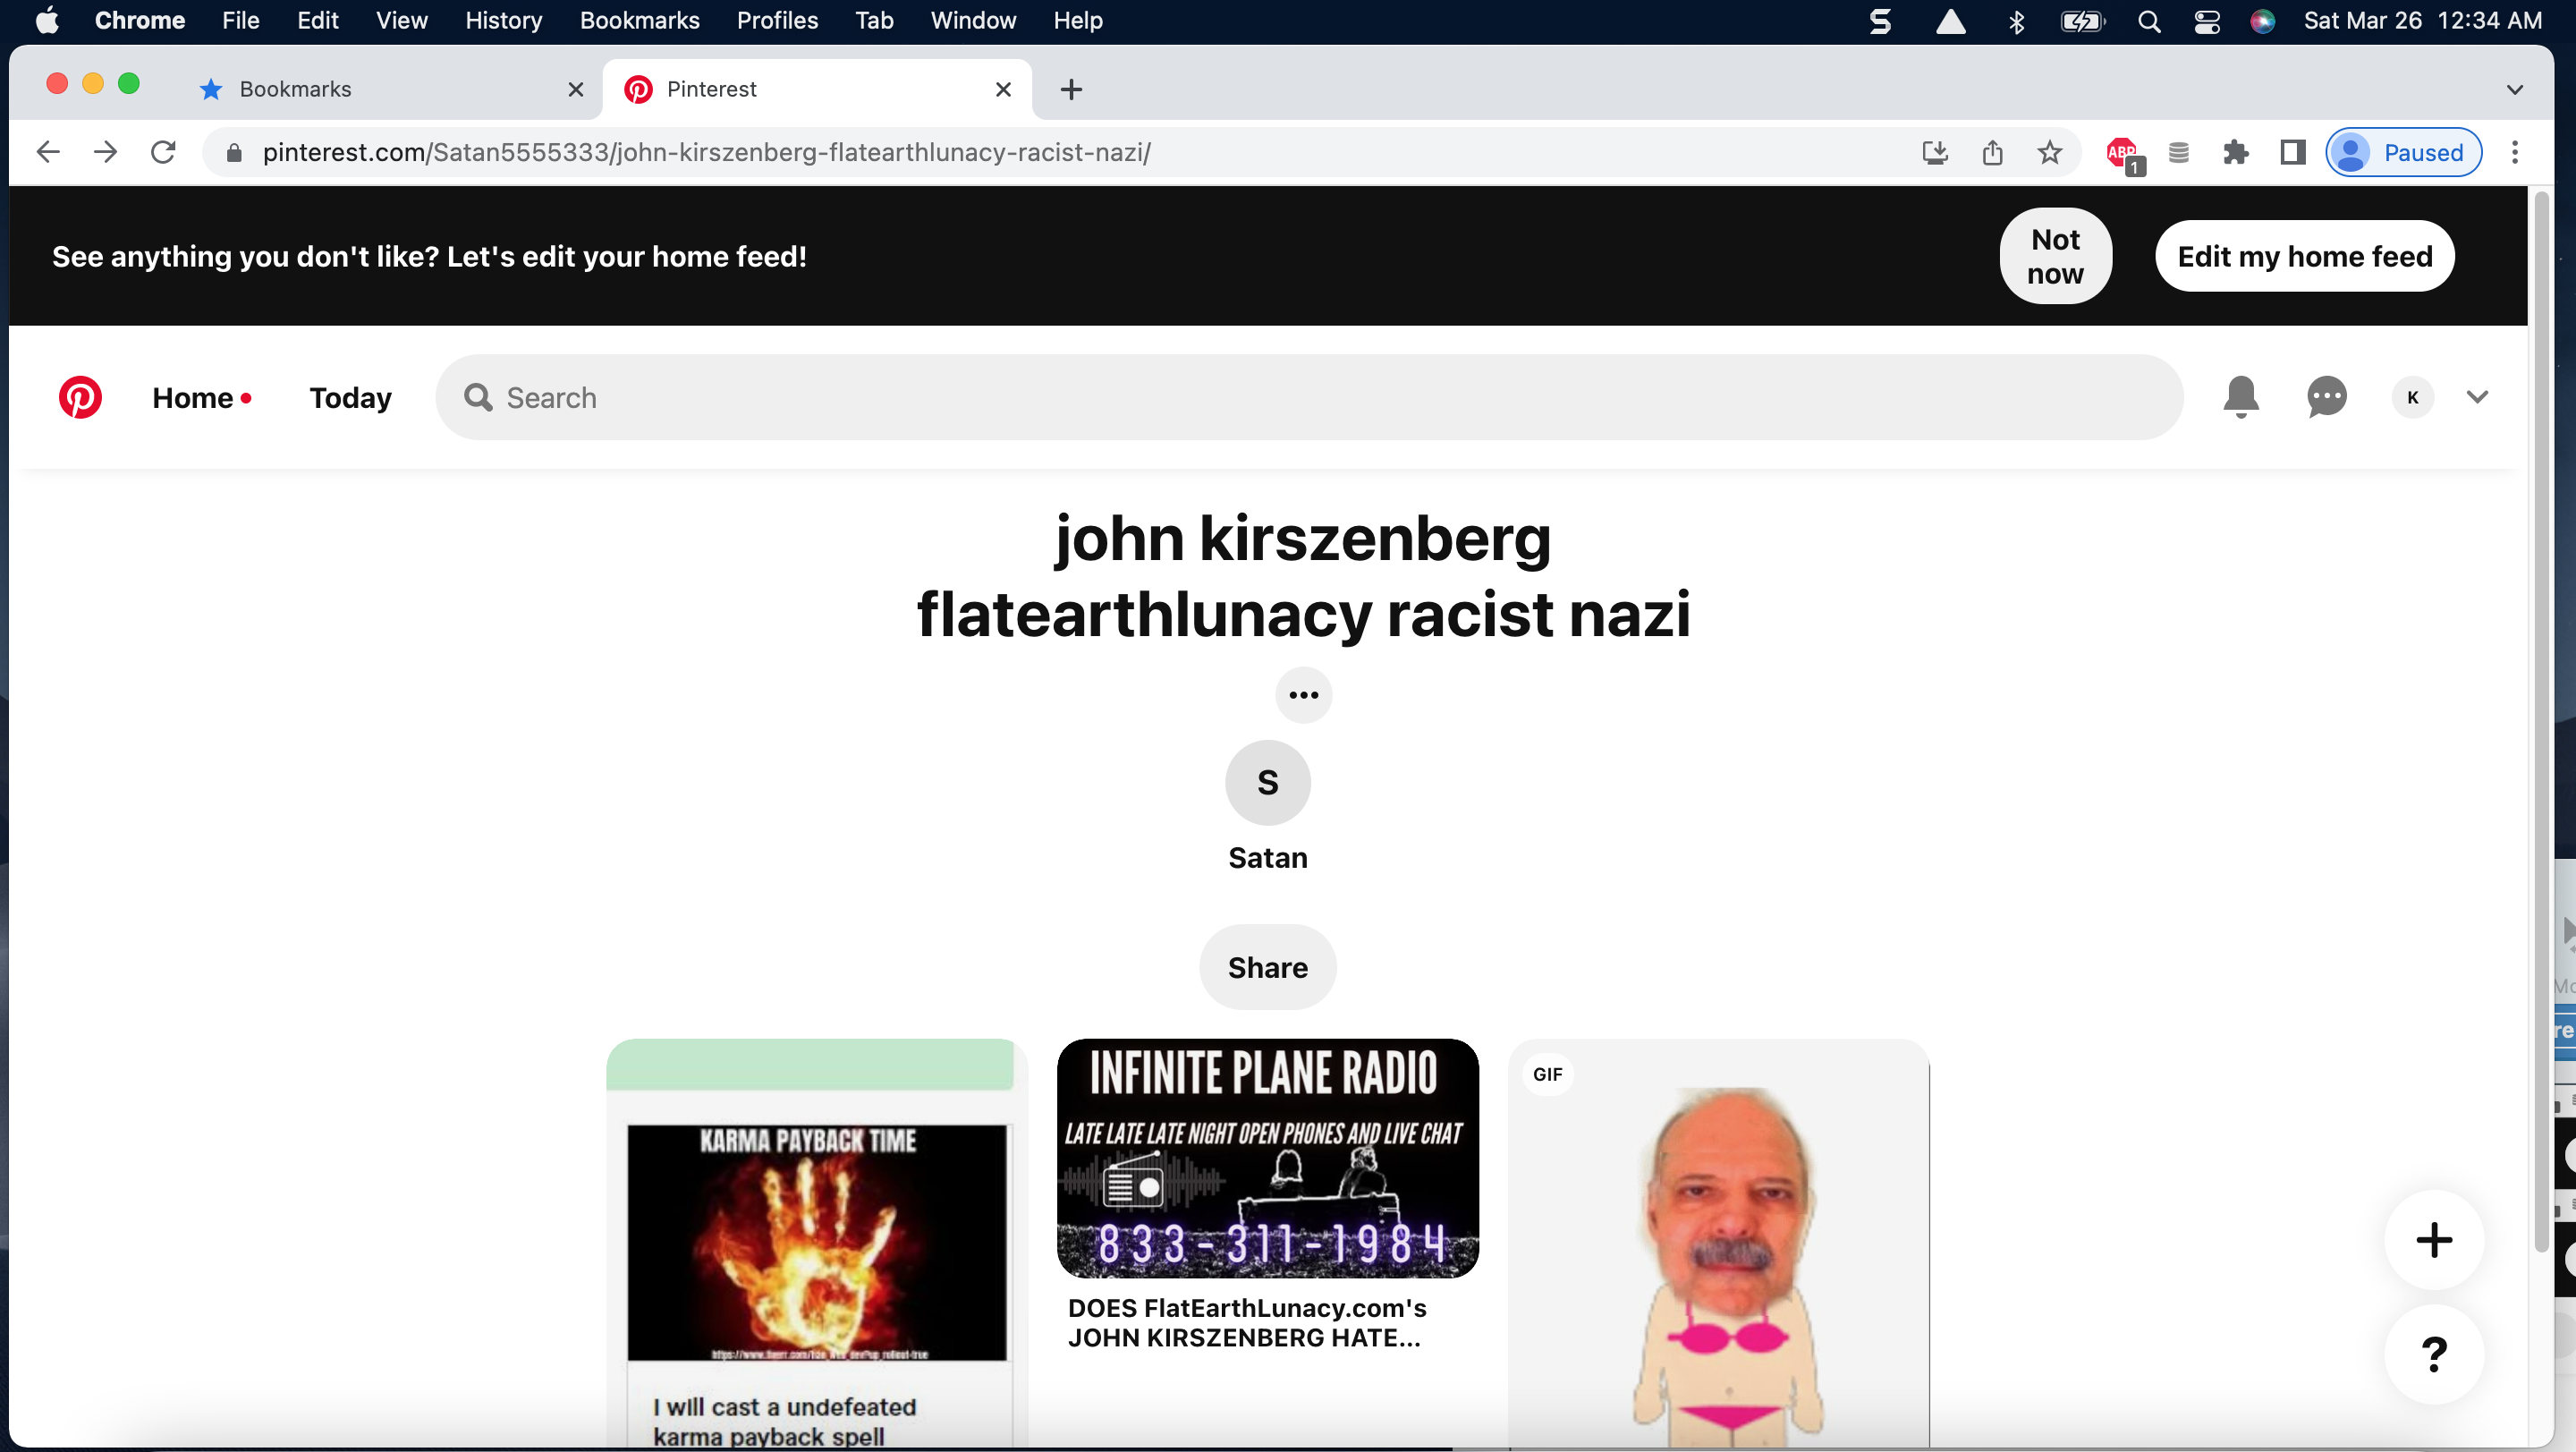Open the Profiles menu
2576x1452 pixels.
point(777,20)
